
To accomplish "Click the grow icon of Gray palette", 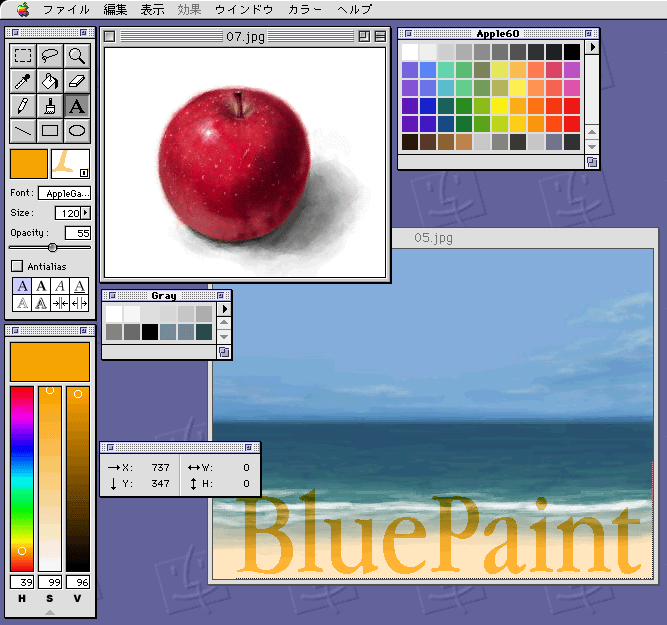I will 224,352.
